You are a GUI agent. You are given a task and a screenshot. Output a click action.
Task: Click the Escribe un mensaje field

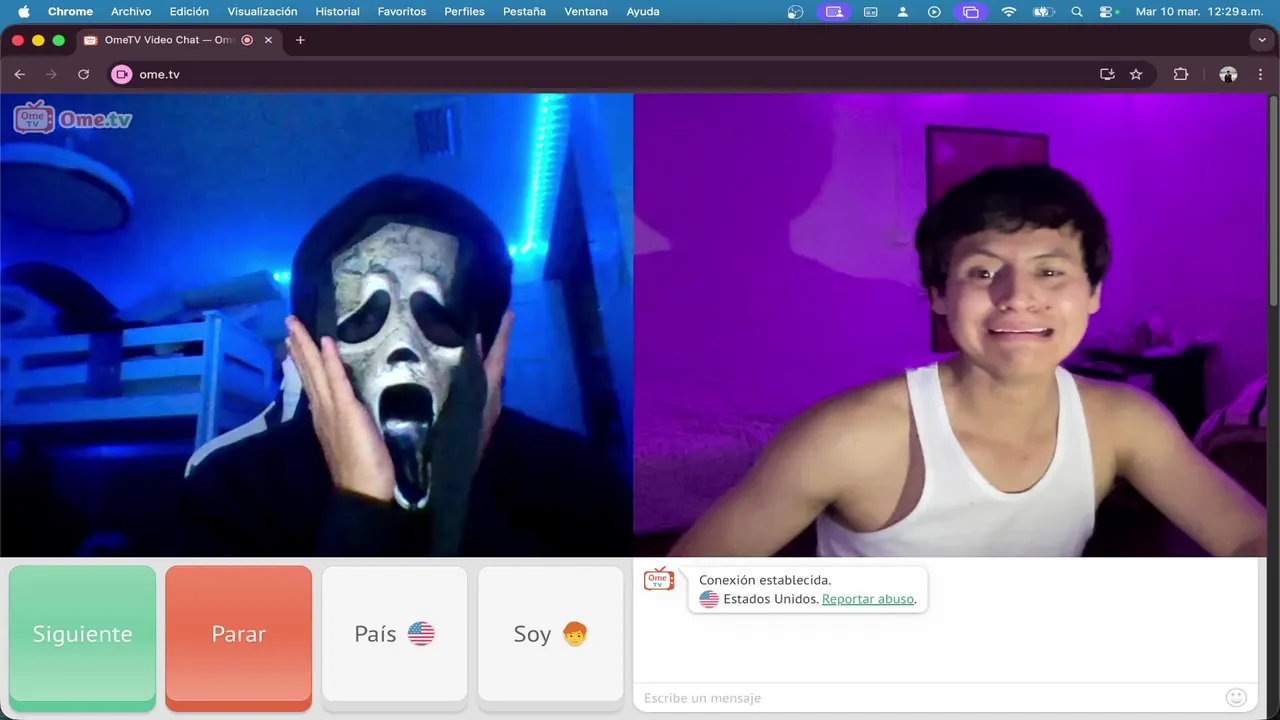[x=930, y=697]
